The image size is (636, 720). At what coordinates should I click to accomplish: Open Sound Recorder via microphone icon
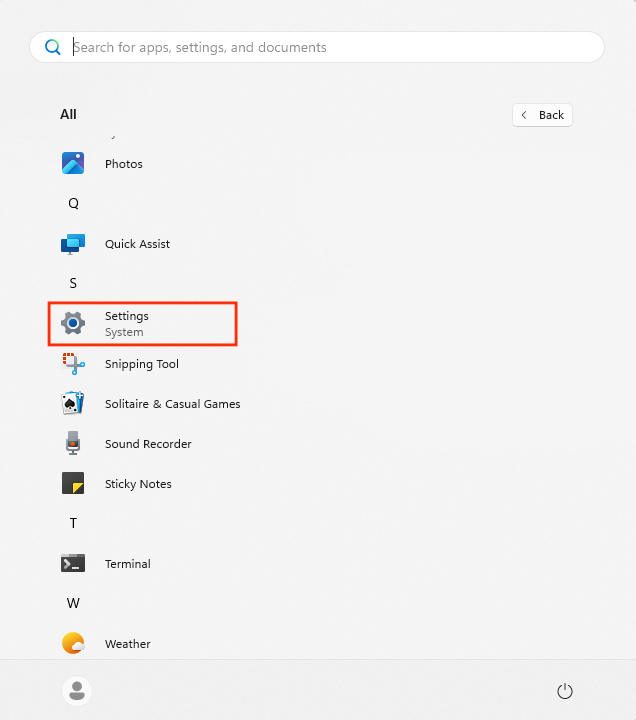click(x=73, y=443)
